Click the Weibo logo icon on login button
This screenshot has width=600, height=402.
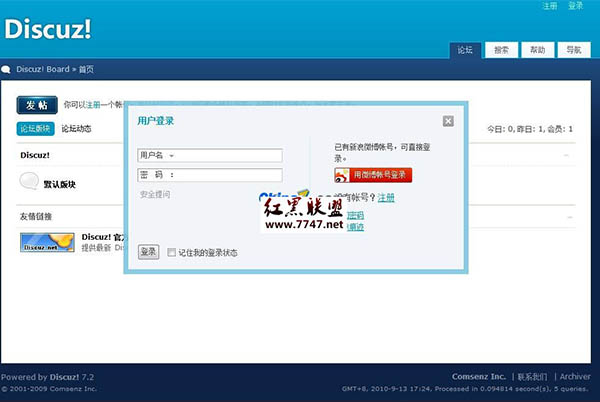click(342, 175)
